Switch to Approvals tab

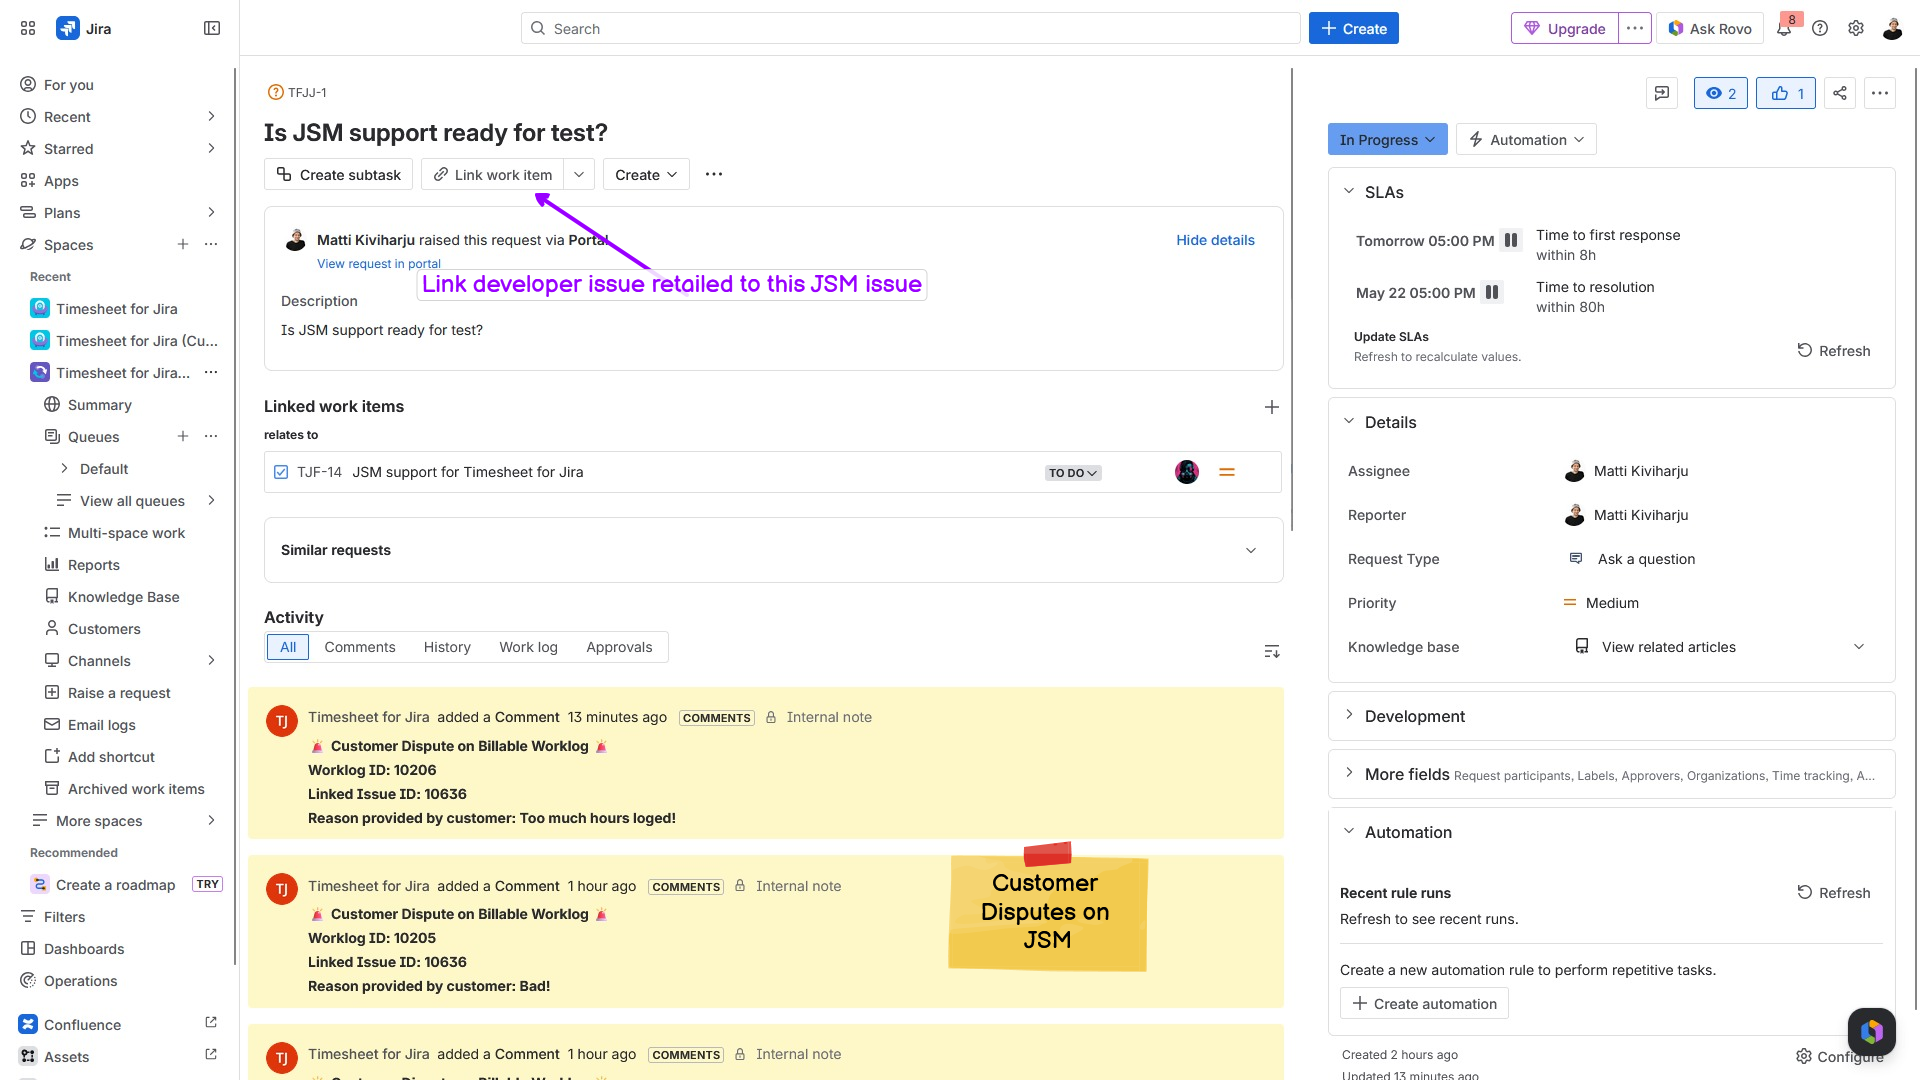tap(619, 647)
